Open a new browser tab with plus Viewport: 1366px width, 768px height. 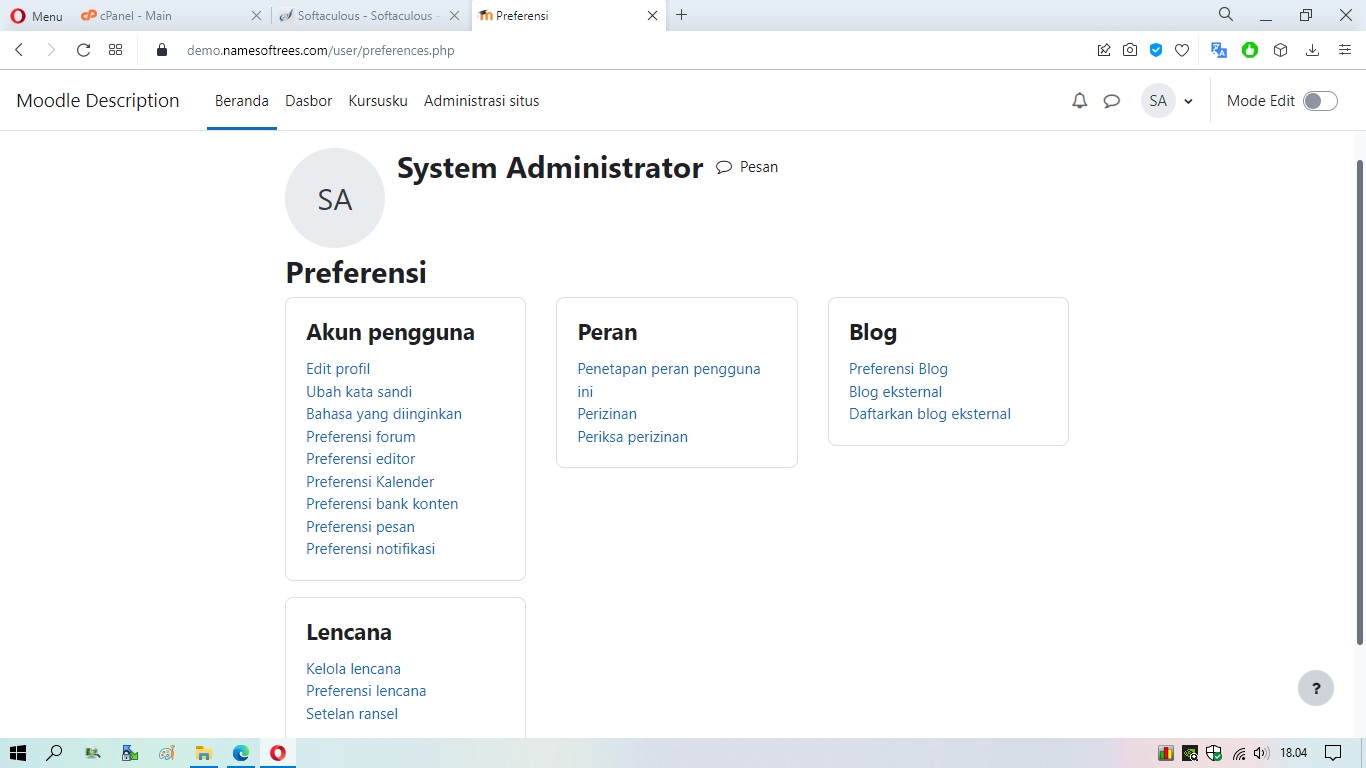[682, 15]
